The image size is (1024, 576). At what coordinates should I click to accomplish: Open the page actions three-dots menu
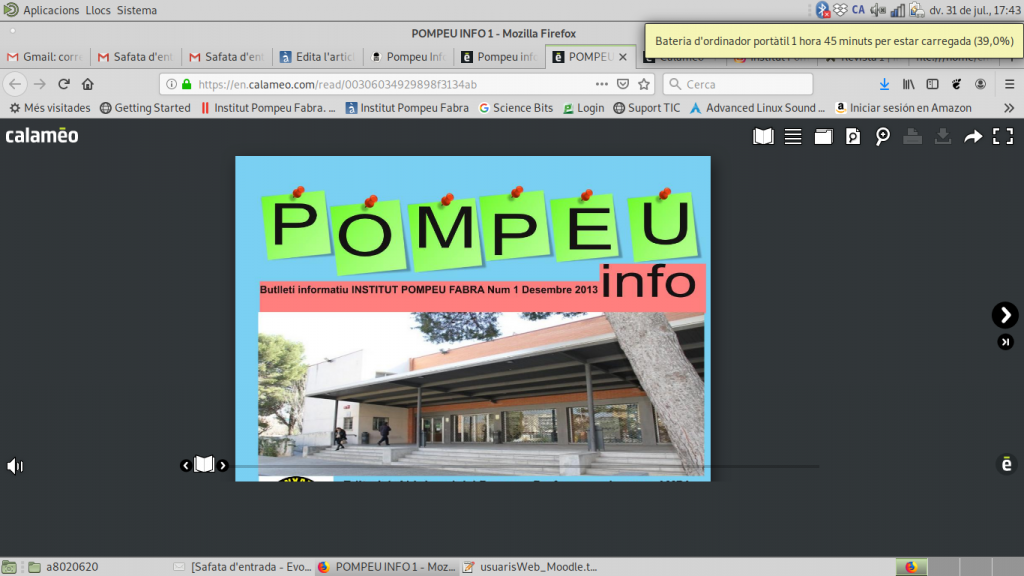click(601, 85)
